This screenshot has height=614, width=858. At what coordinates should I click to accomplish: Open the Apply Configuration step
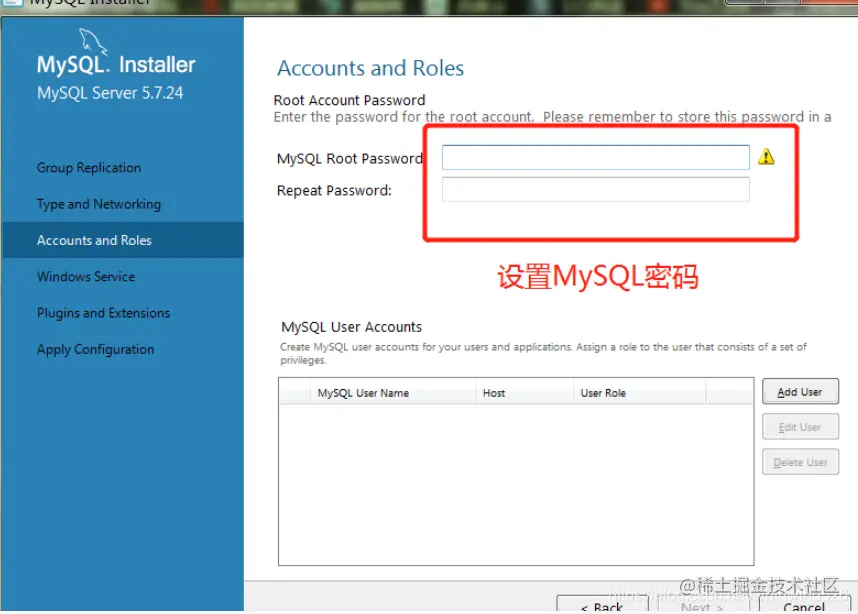click(96, 349)
